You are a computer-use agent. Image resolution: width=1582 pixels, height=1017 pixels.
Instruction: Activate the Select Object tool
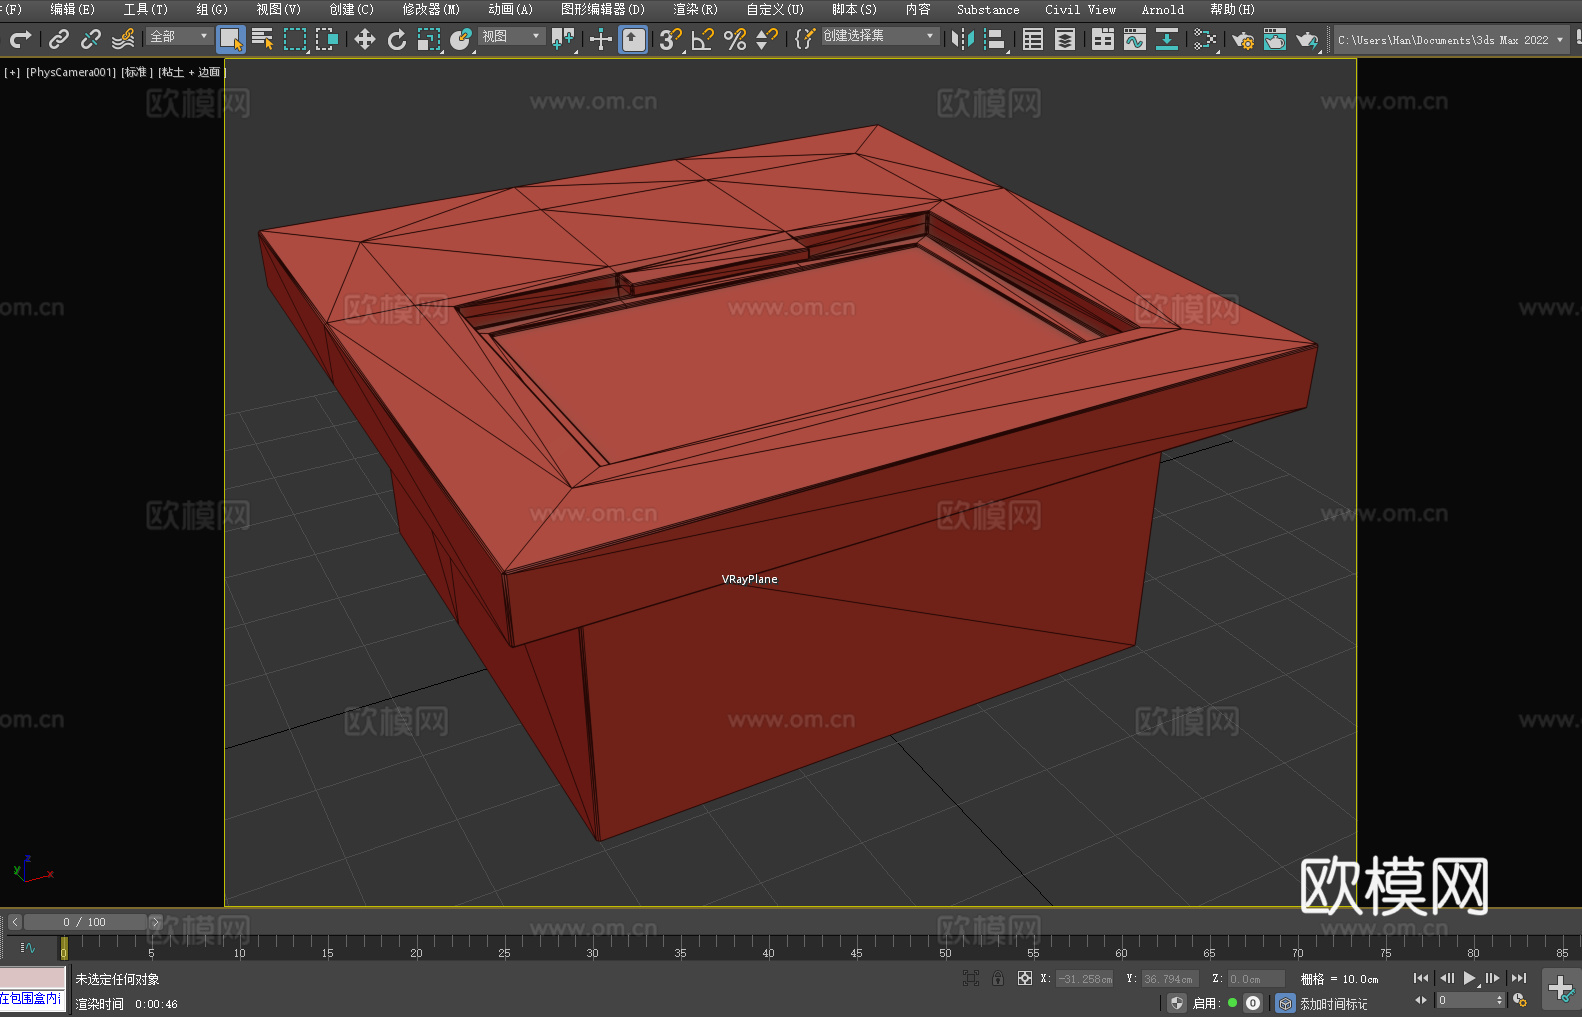tap(231, 39)
